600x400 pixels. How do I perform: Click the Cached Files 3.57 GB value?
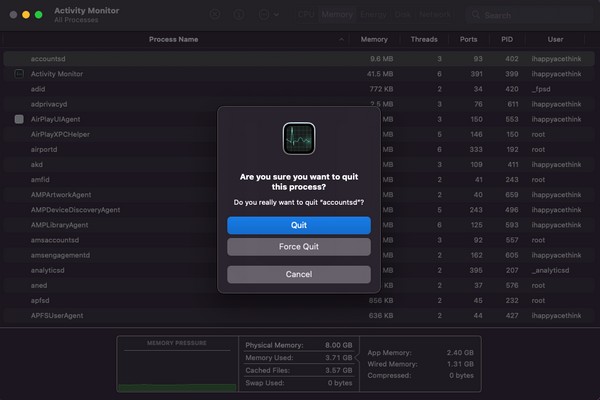[x=339, y=371]
